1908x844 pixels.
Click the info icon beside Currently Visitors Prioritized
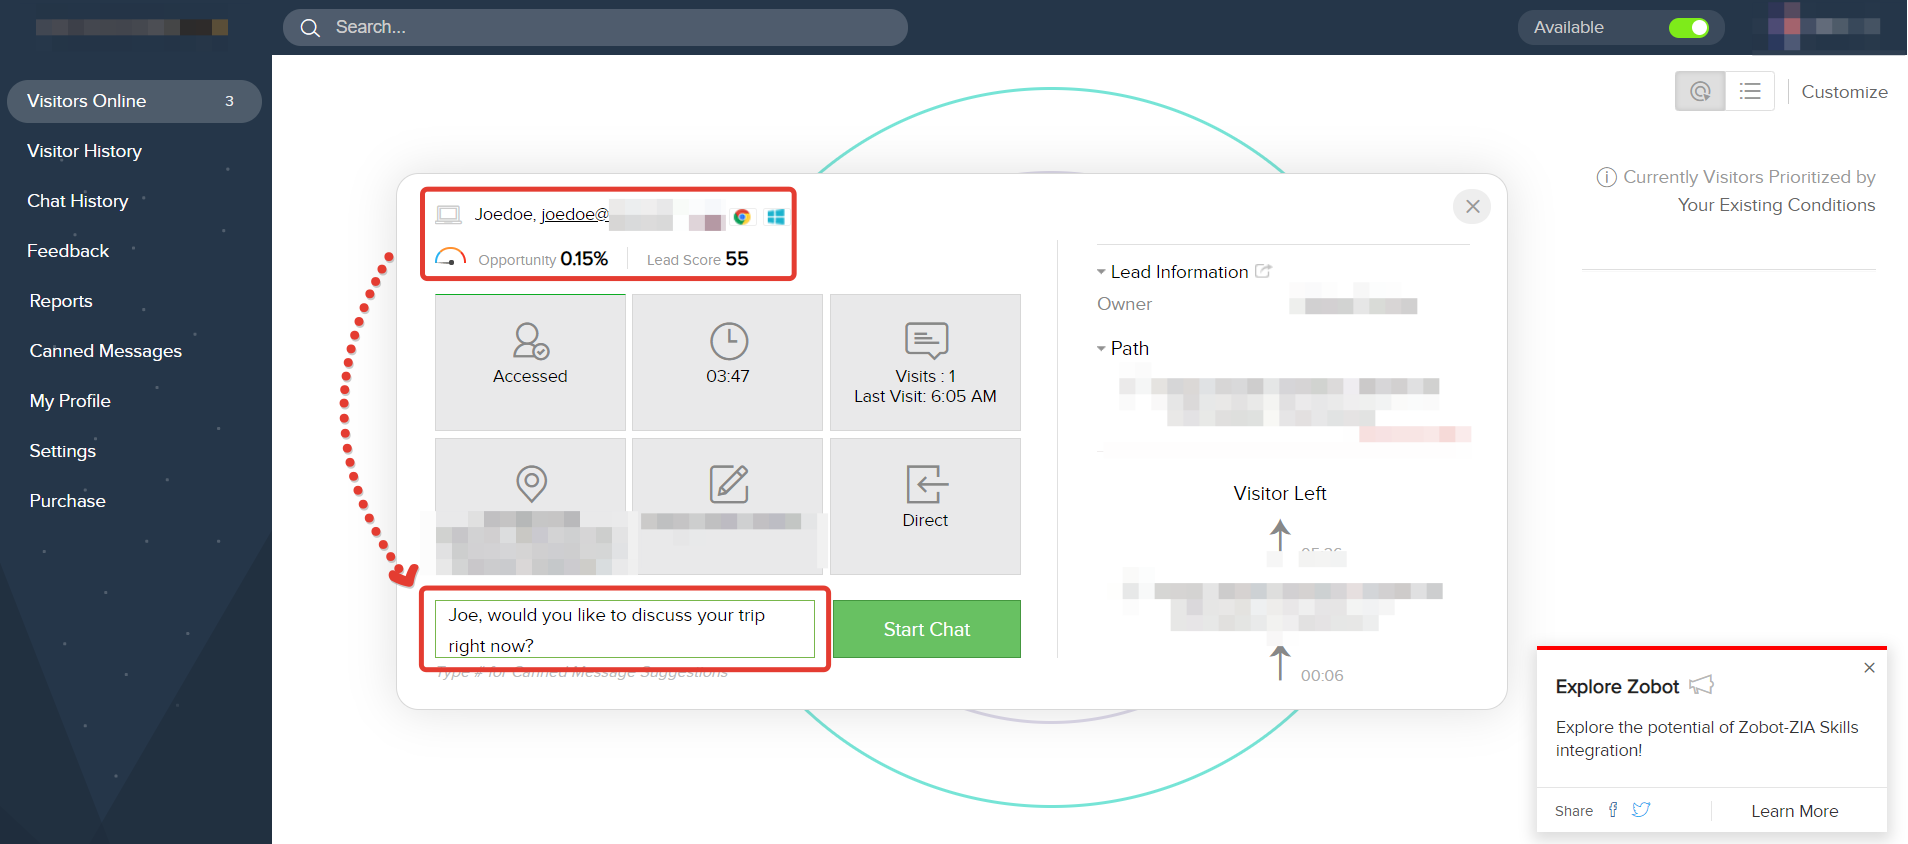[x=1606, y=177]
